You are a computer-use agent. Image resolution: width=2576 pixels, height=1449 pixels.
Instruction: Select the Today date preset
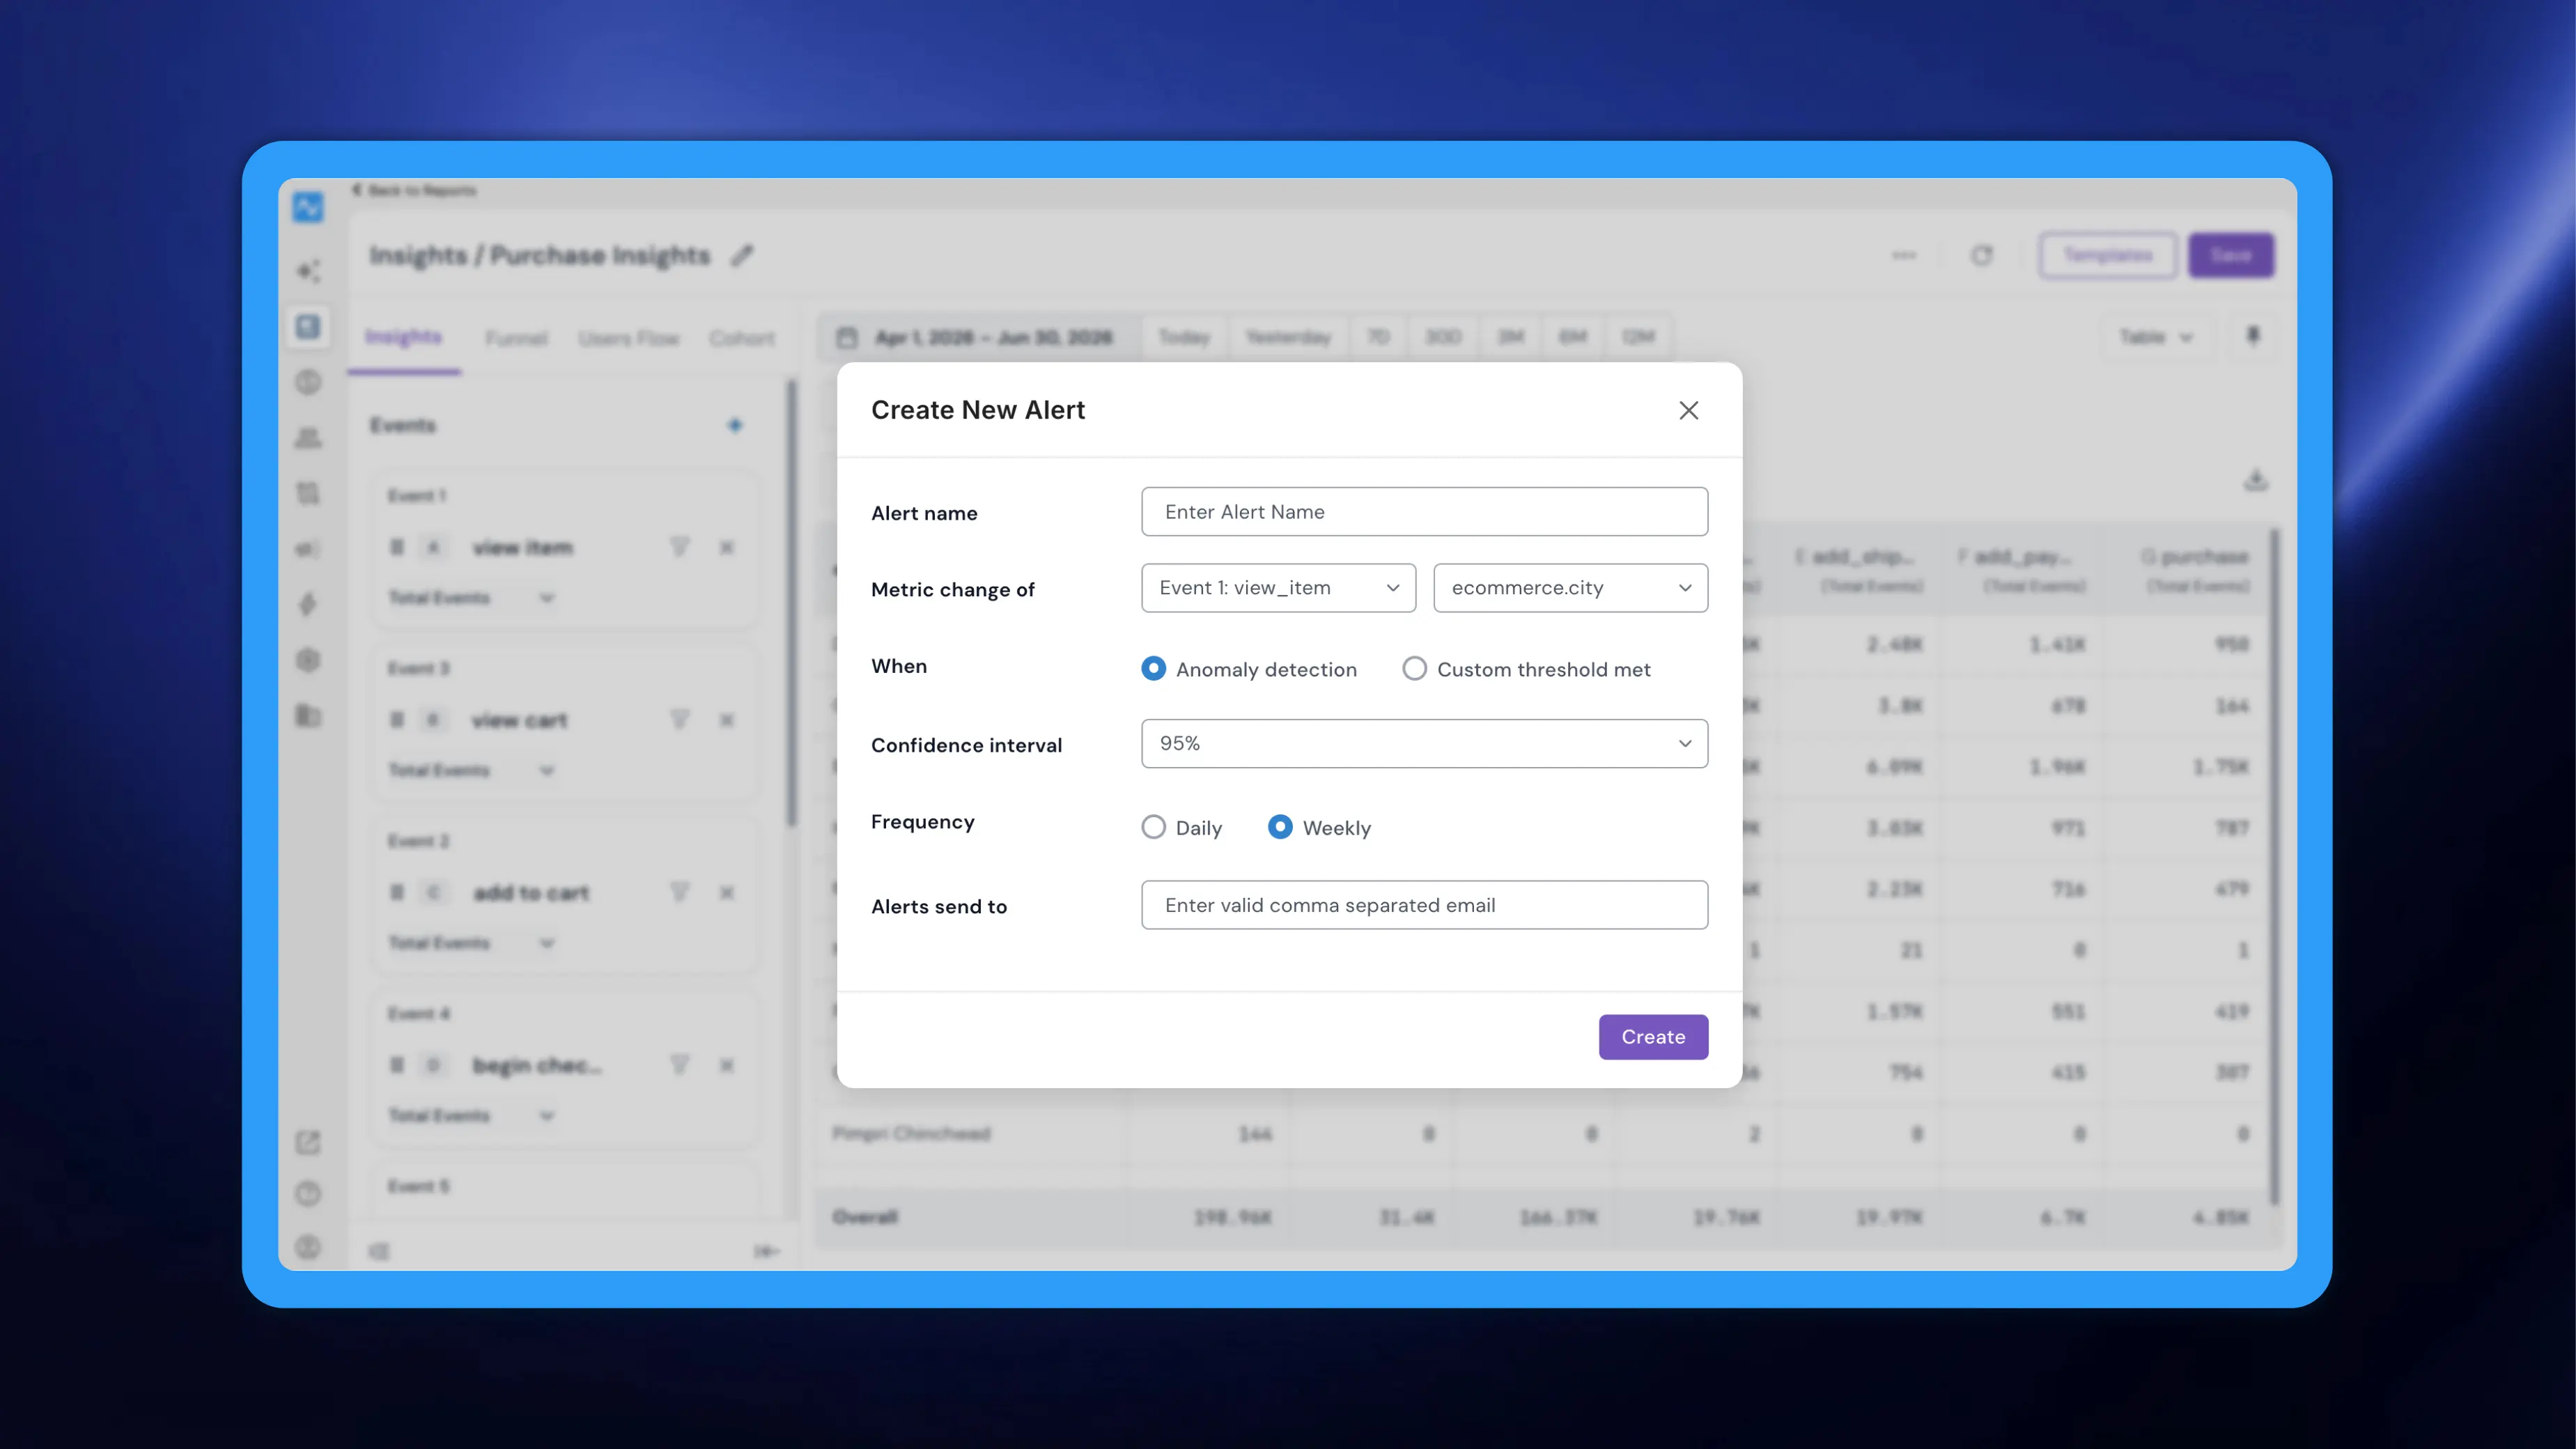tap(1184, 337)
